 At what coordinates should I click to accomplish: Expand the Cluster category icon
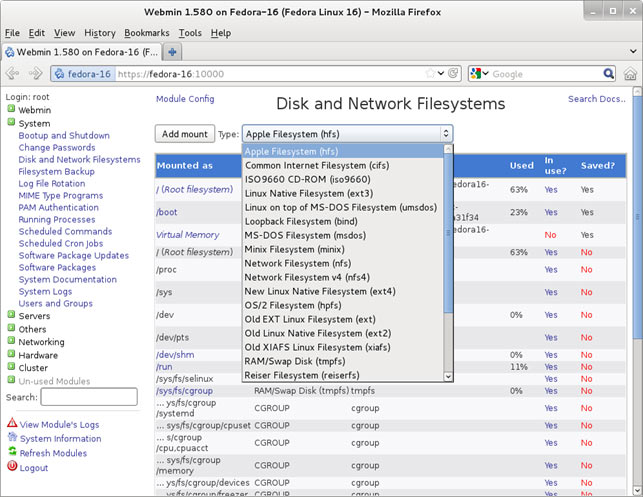11,367
